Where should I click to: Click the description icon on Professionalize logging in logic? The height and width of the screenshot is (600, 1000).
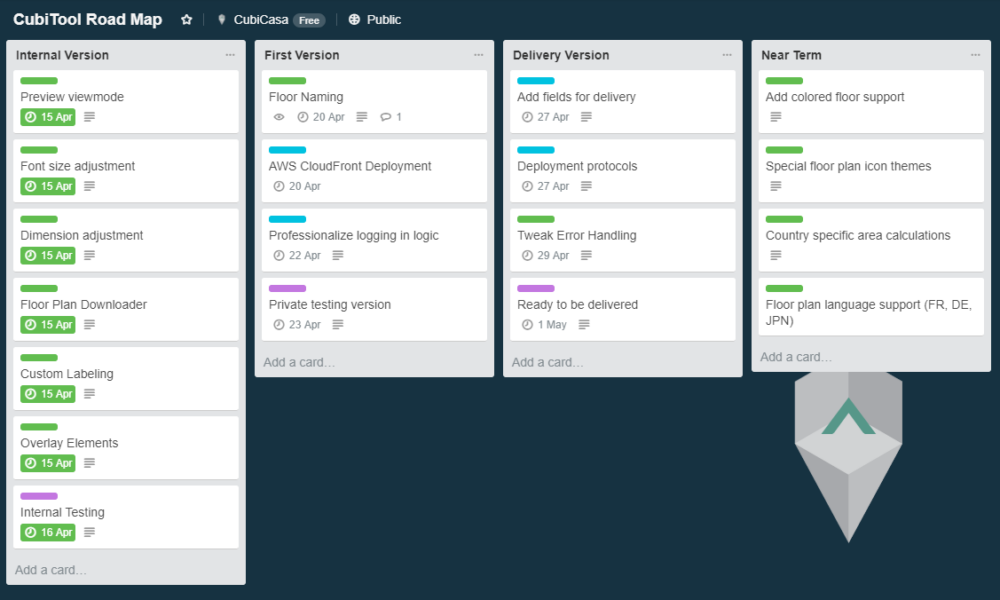338,255
